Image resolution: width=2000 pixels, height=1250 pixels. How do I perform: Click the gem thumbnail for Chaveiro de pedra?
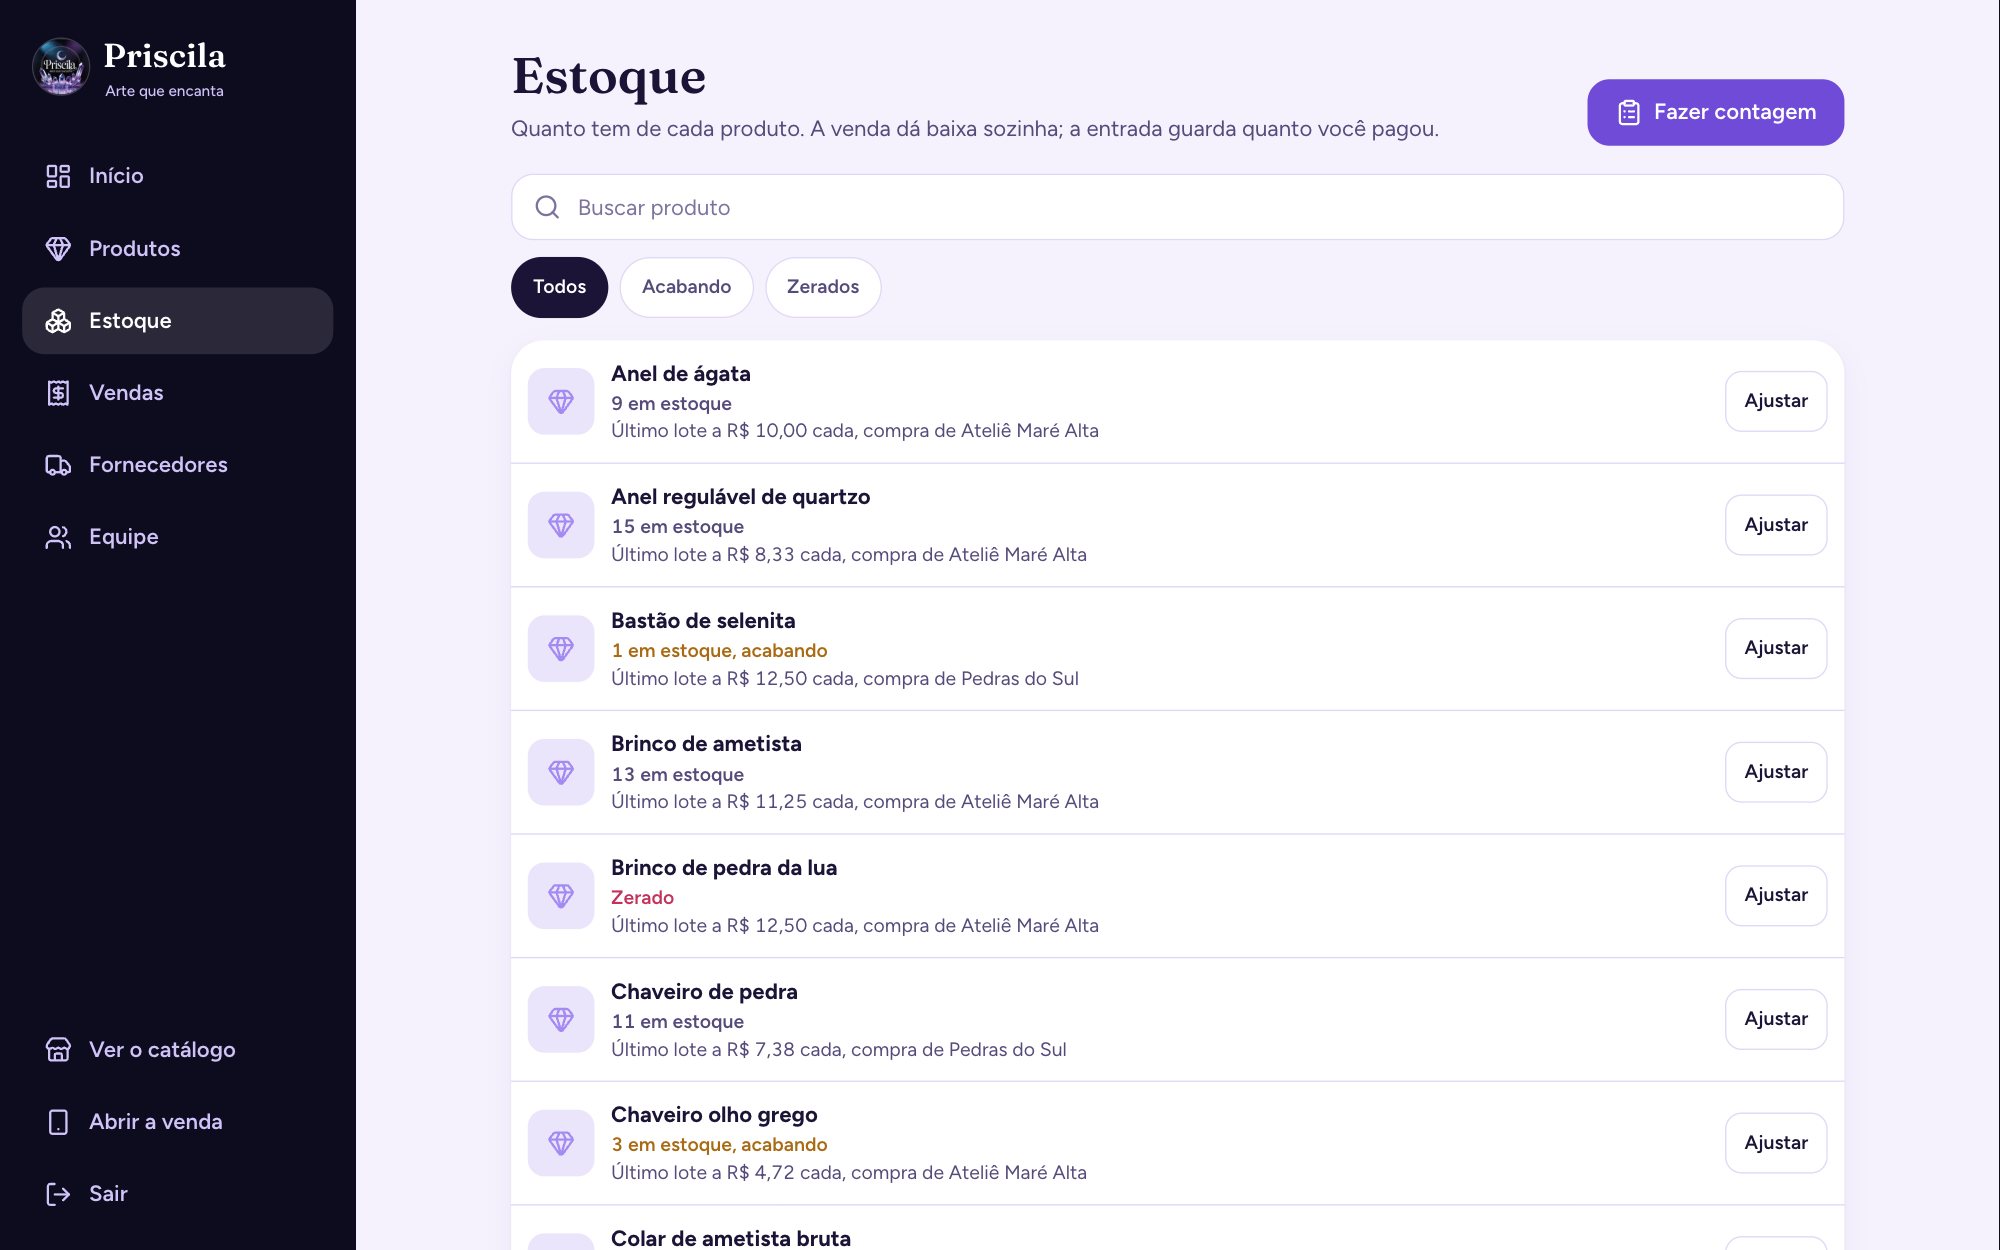click(561, 1018)
